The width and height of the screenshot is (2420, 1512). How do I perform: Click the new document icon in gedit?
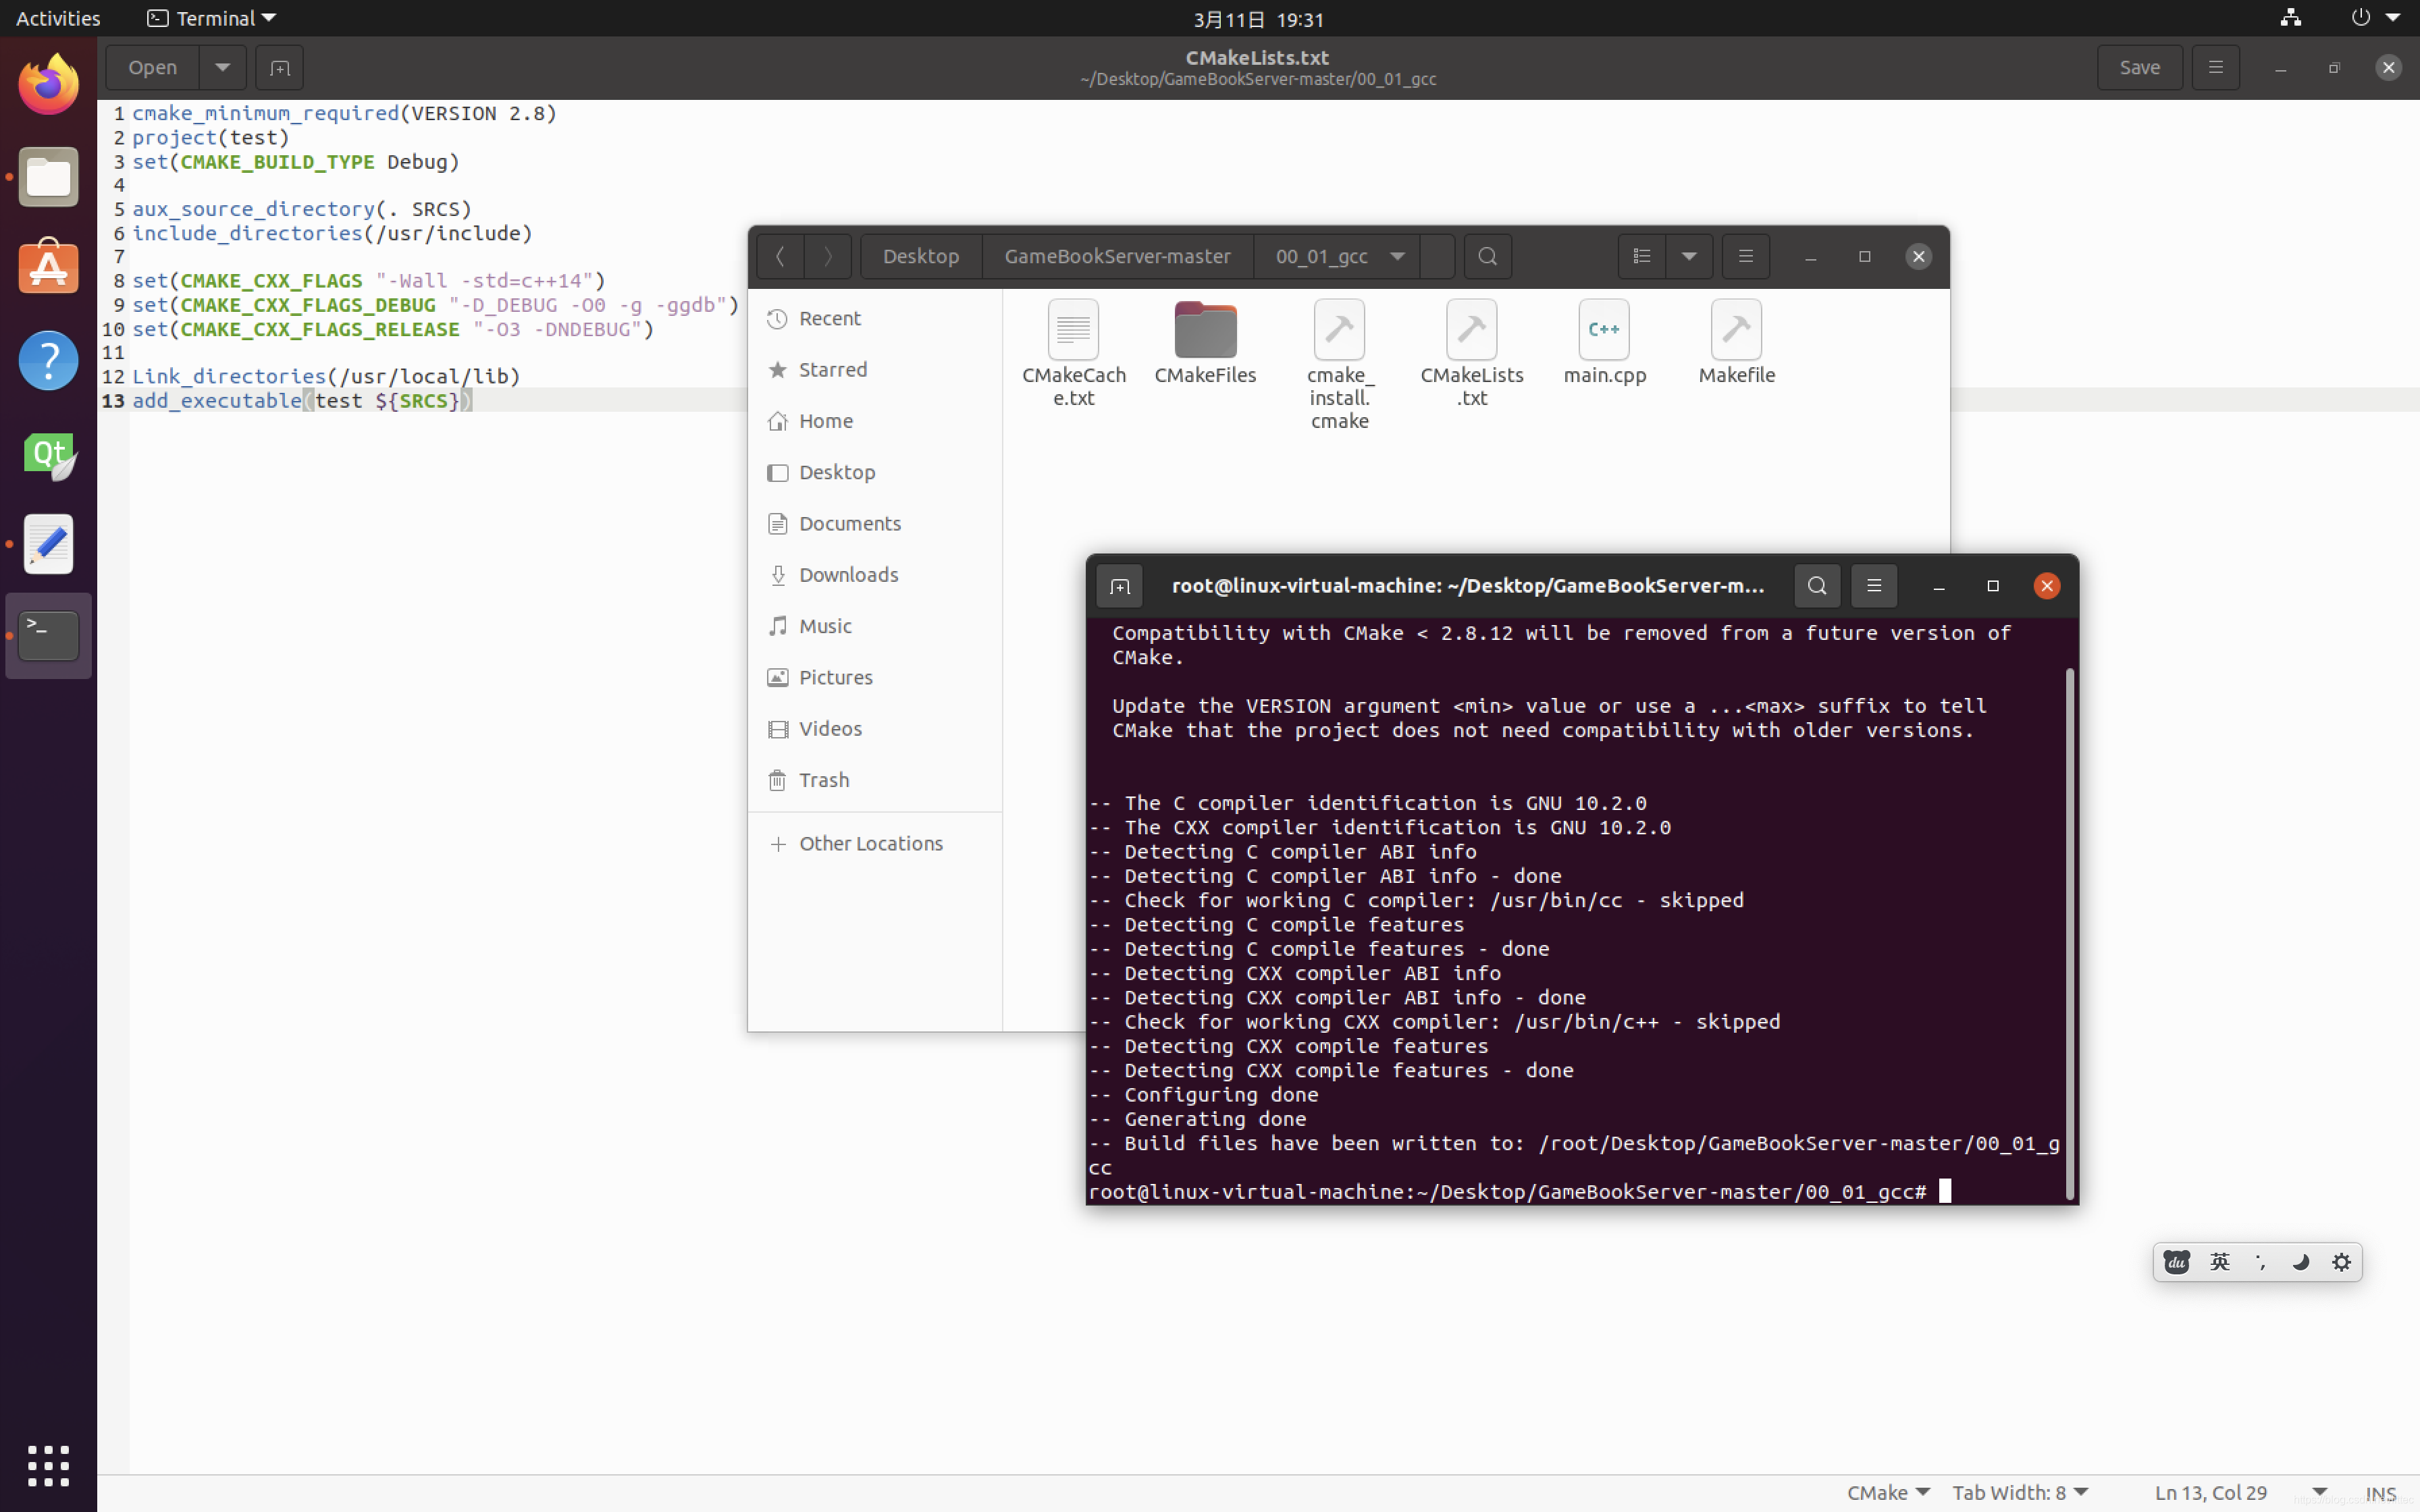coord(280,68)
